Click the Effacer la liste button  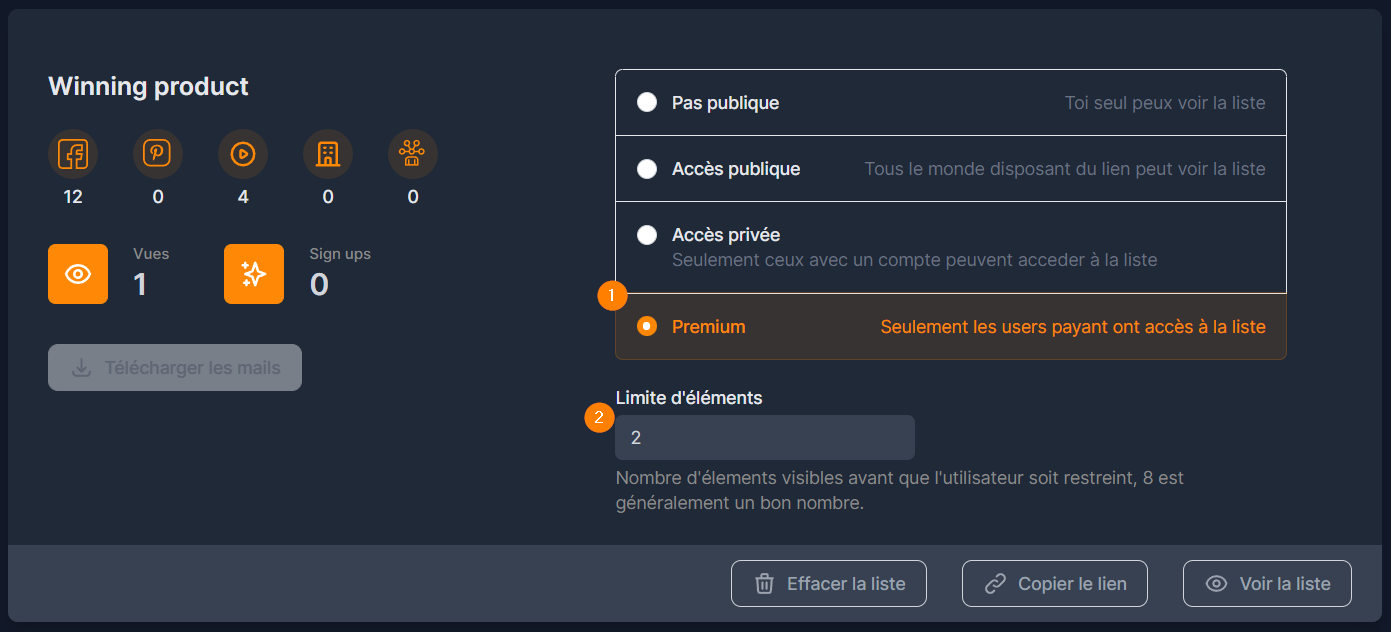coord(829,584)
